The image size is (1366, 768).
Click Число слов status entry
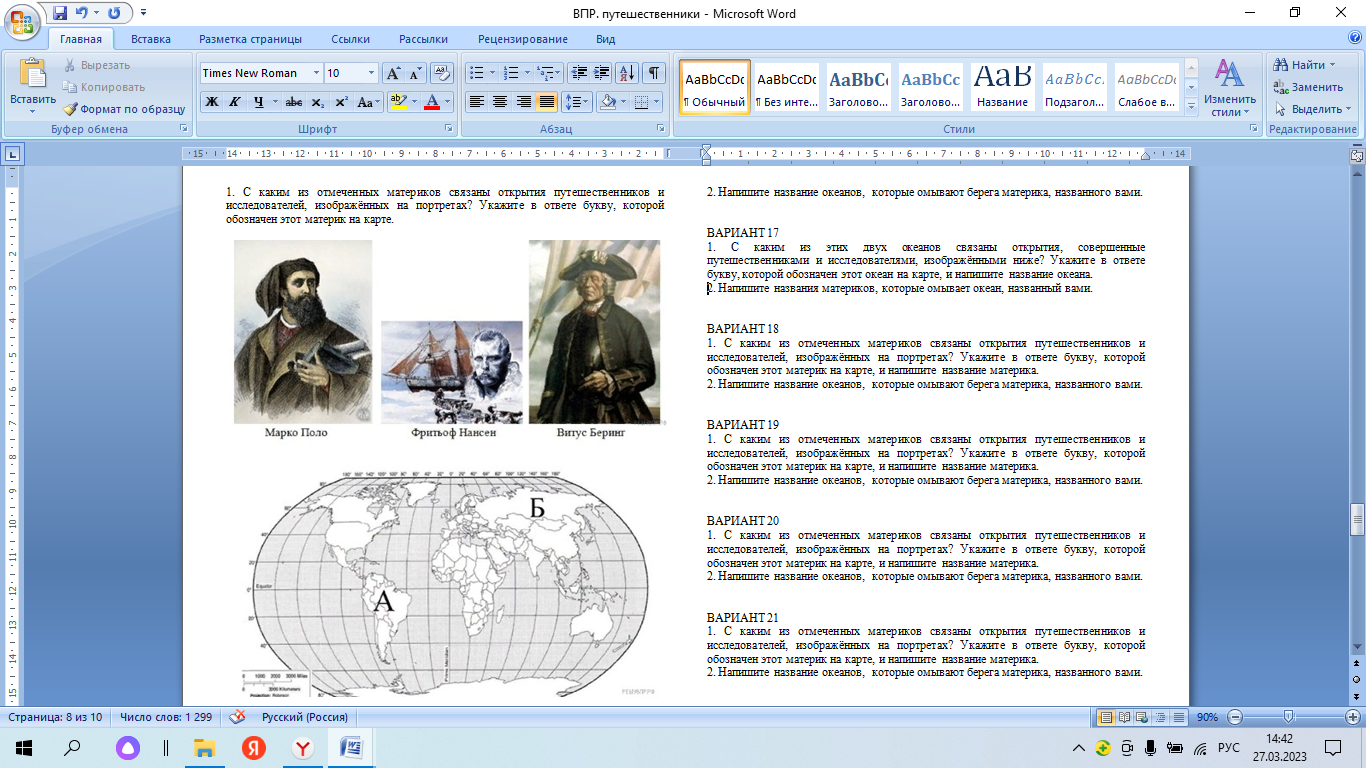(166, 717)
